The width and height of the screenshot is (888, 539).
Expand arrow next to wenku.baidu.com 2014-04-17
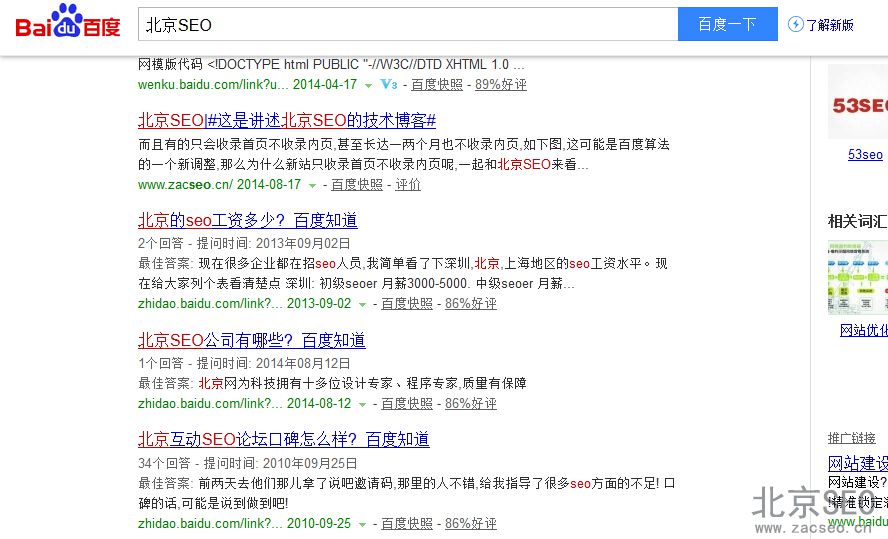tap(368, 86)
